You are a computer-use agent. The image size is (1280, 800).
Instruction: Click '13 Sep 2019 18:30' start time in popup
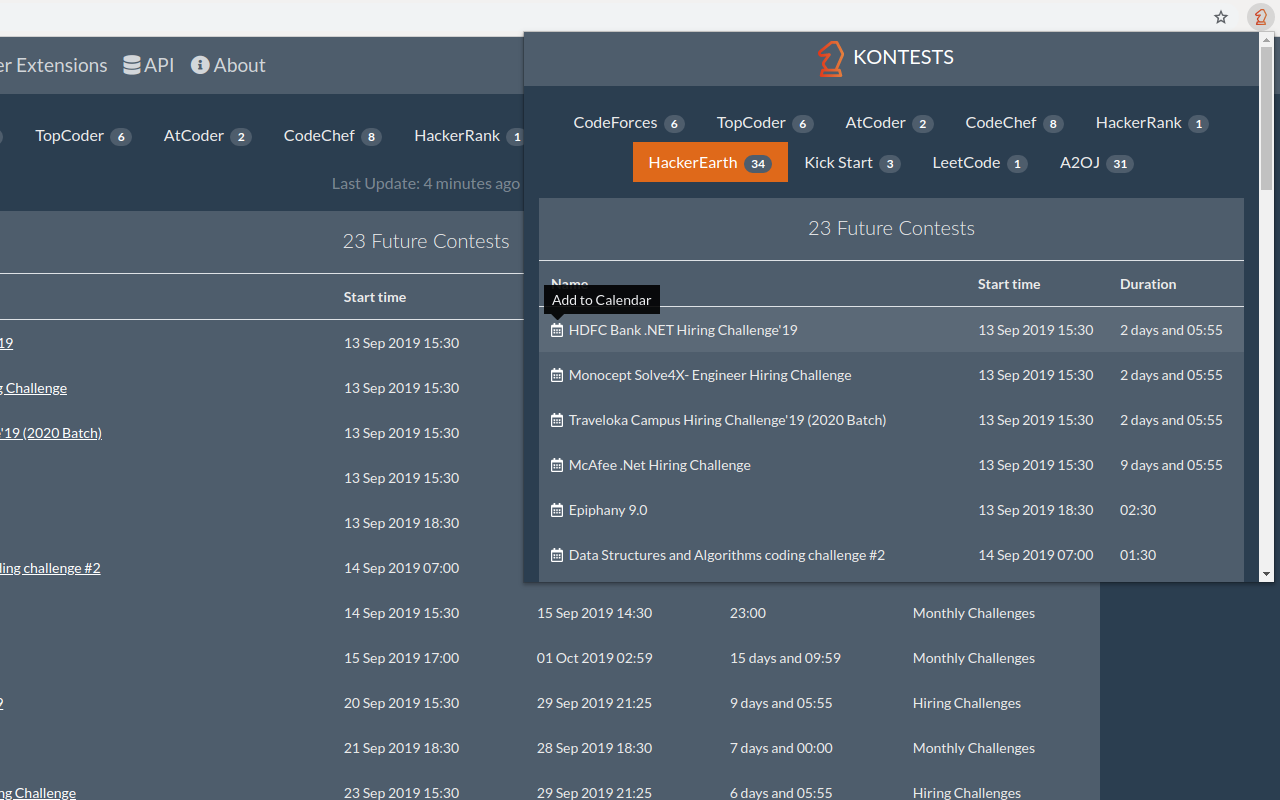pos(1036,510)
